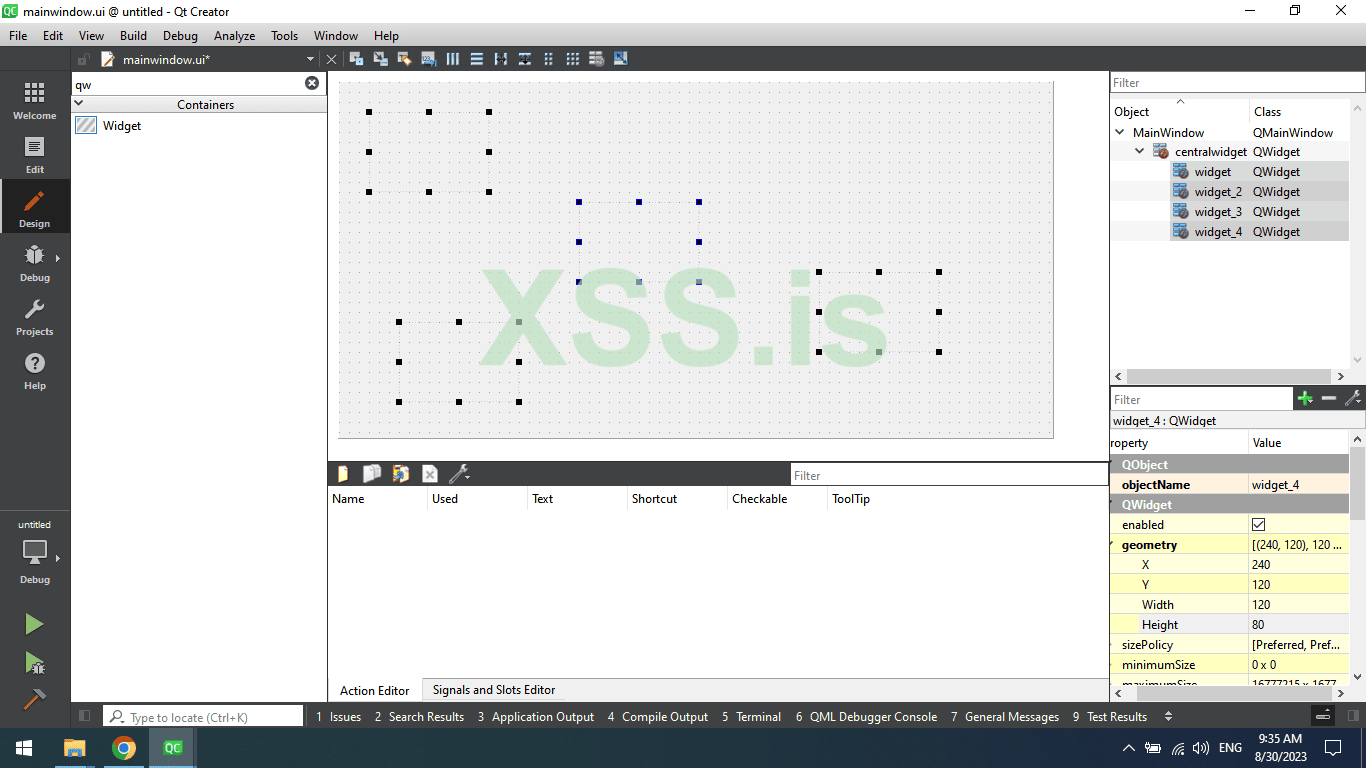Switch to Signals and Slots Editor tab

pos(492,690)
